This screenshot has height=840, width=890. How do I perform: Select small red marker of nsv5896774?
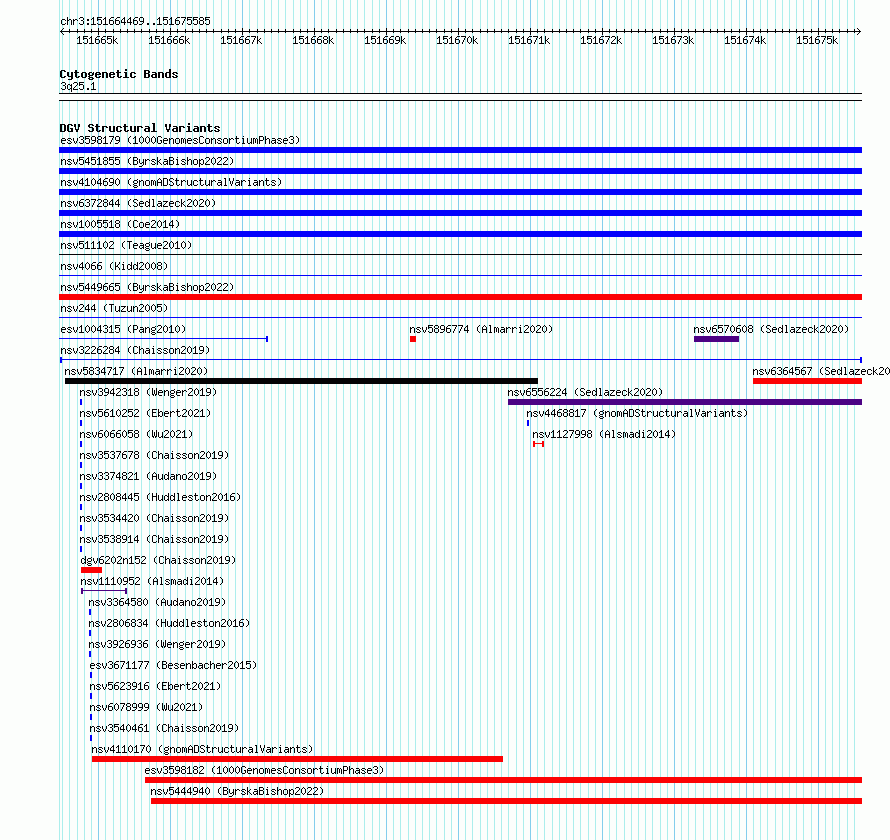pos(413,339)
